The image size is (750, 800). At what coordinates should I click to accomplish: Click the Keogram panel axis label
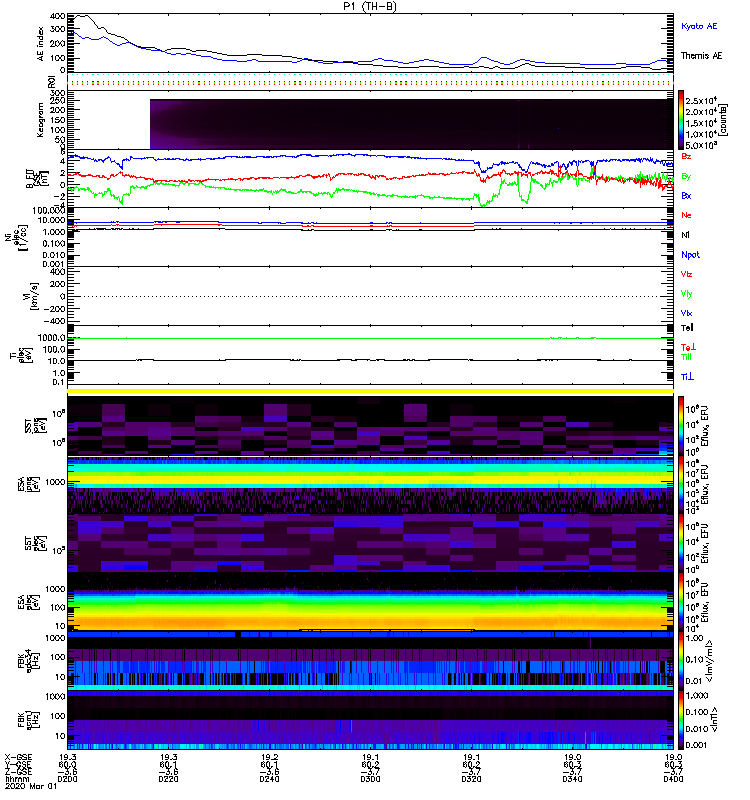(x=40, y=120)
